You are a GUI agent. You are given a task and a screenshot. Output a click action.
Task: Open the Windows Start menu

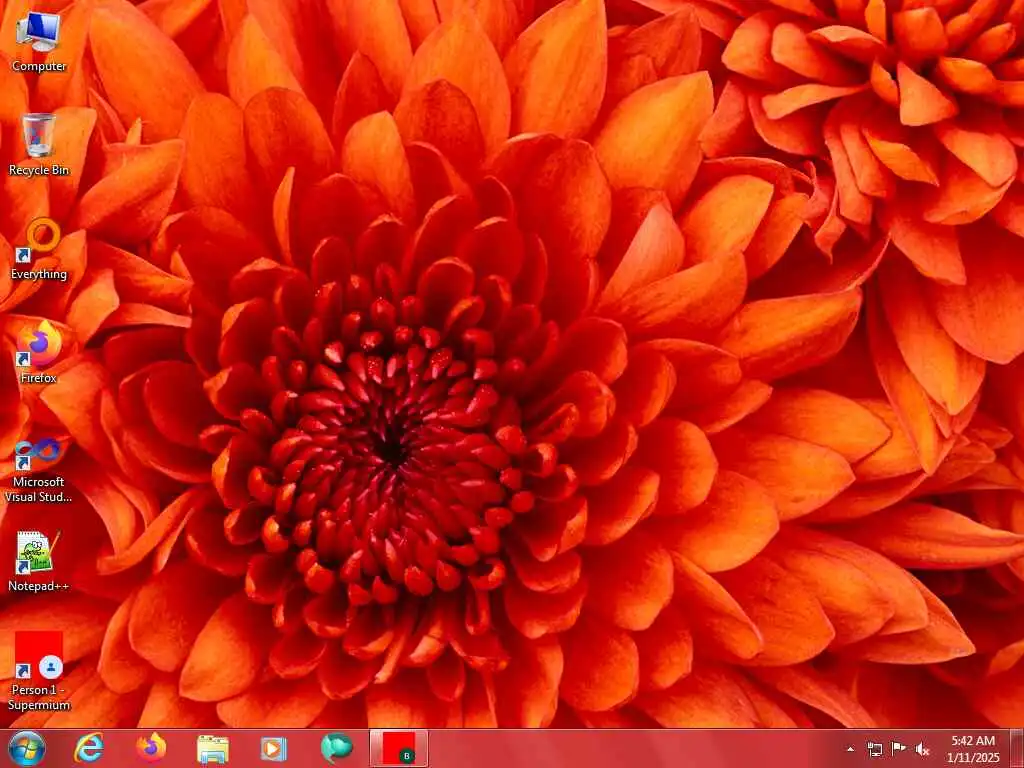coord(27,748)
